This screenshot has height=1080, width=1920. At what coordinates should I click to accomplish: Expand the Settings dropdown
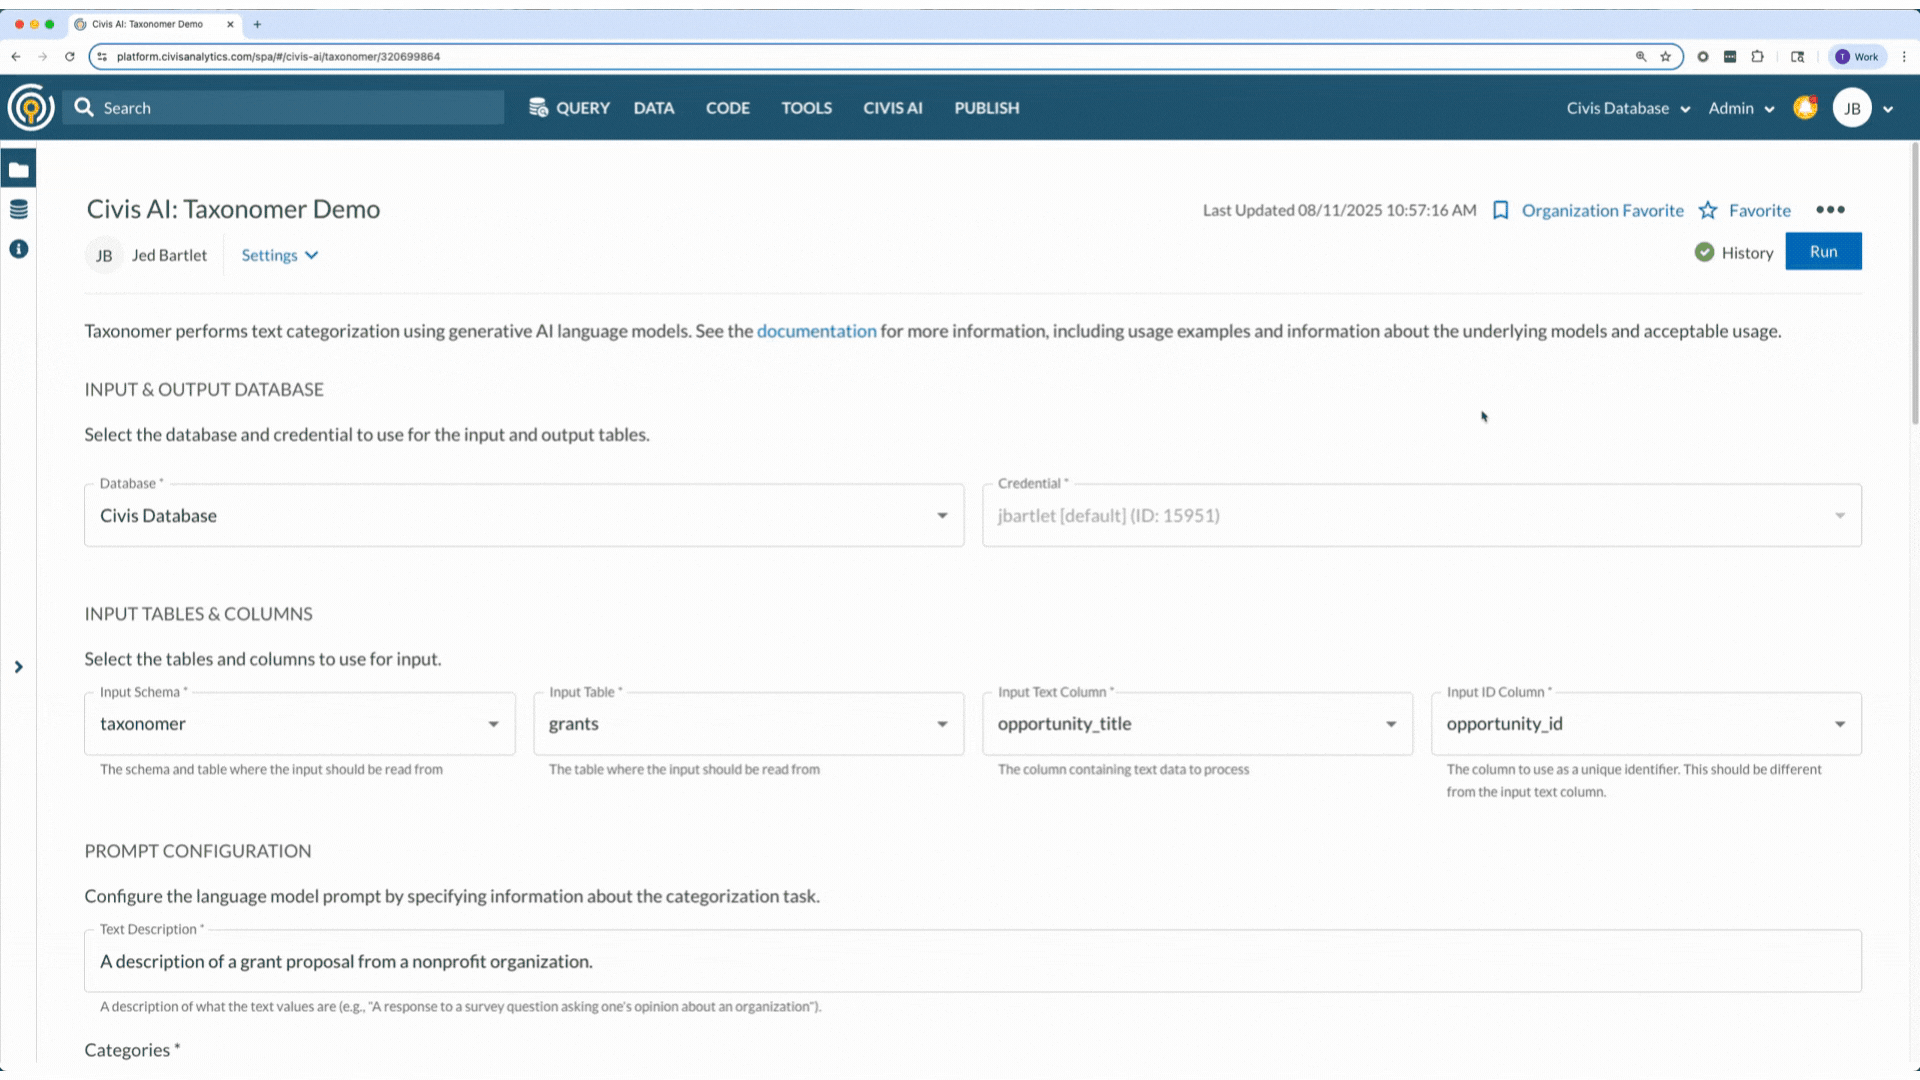point(280,255)
